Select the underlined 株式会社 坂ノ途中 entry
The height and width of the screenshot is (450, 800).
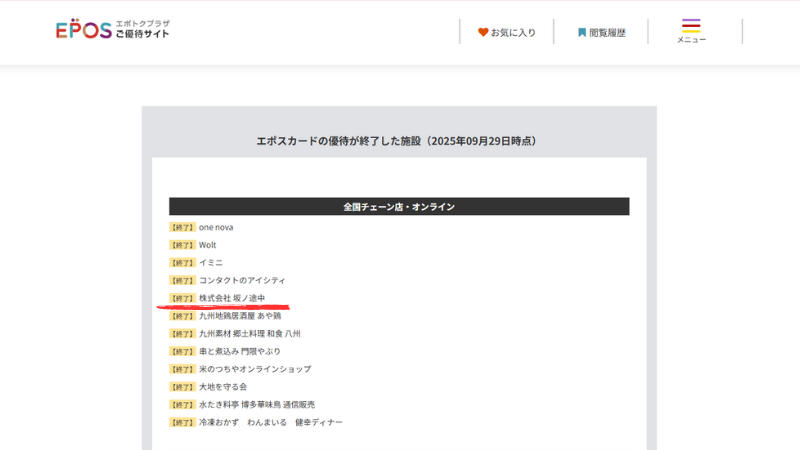230,298
